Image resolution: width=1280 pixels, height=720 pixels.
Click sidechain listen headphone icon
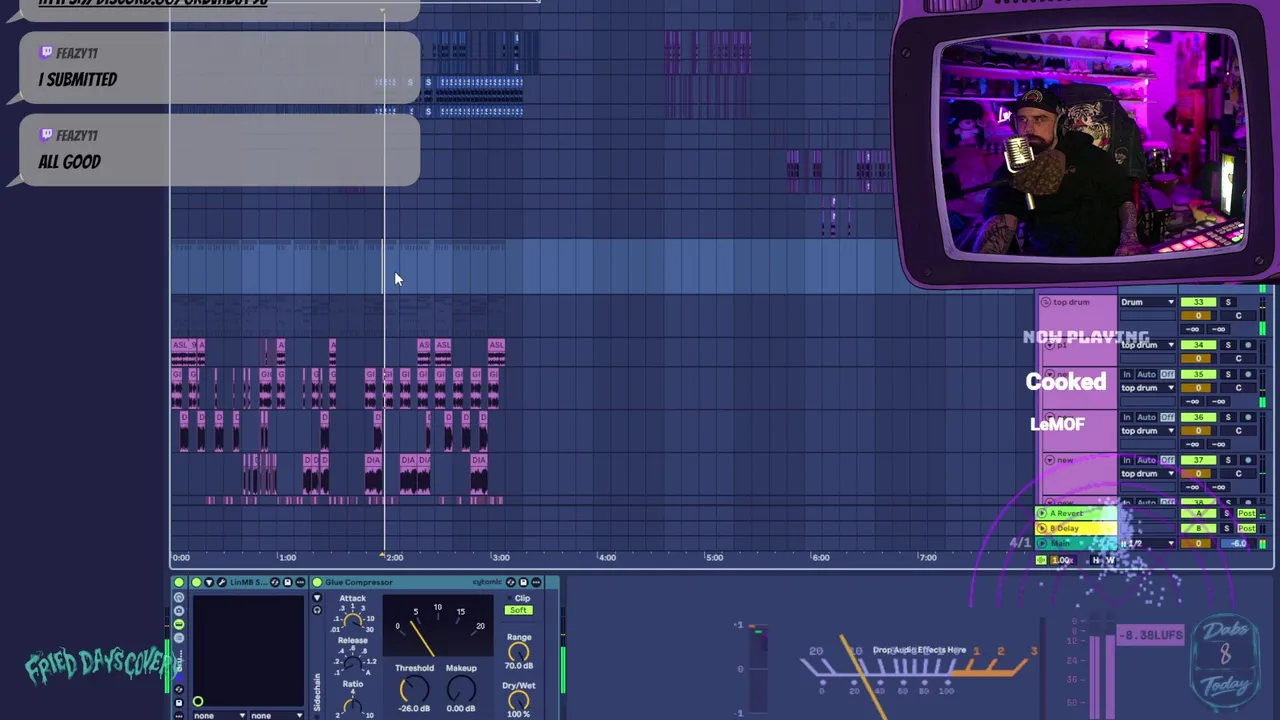click(x=317, y=610)
